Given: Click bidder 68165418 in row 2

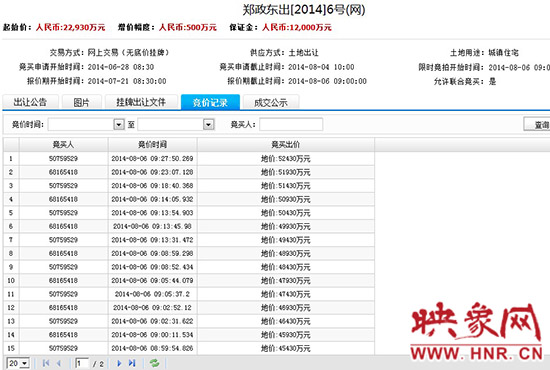Looking at the screenshot, I should tap(63, 172).
